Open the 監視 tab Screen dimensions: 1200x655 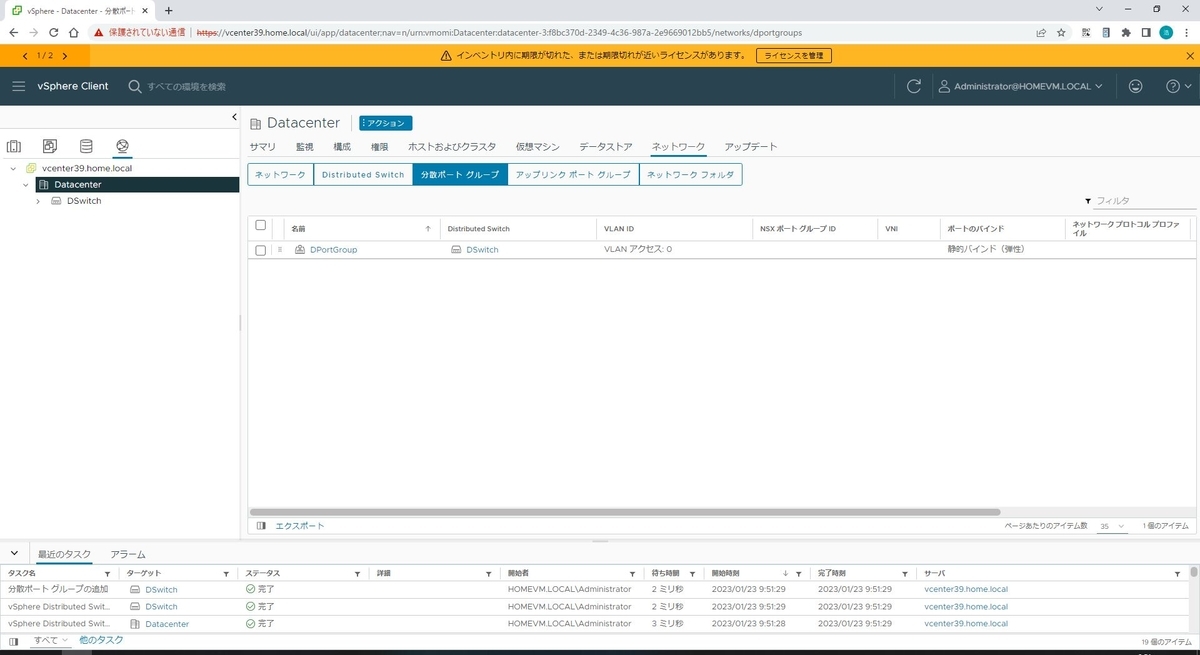(304, 147)
